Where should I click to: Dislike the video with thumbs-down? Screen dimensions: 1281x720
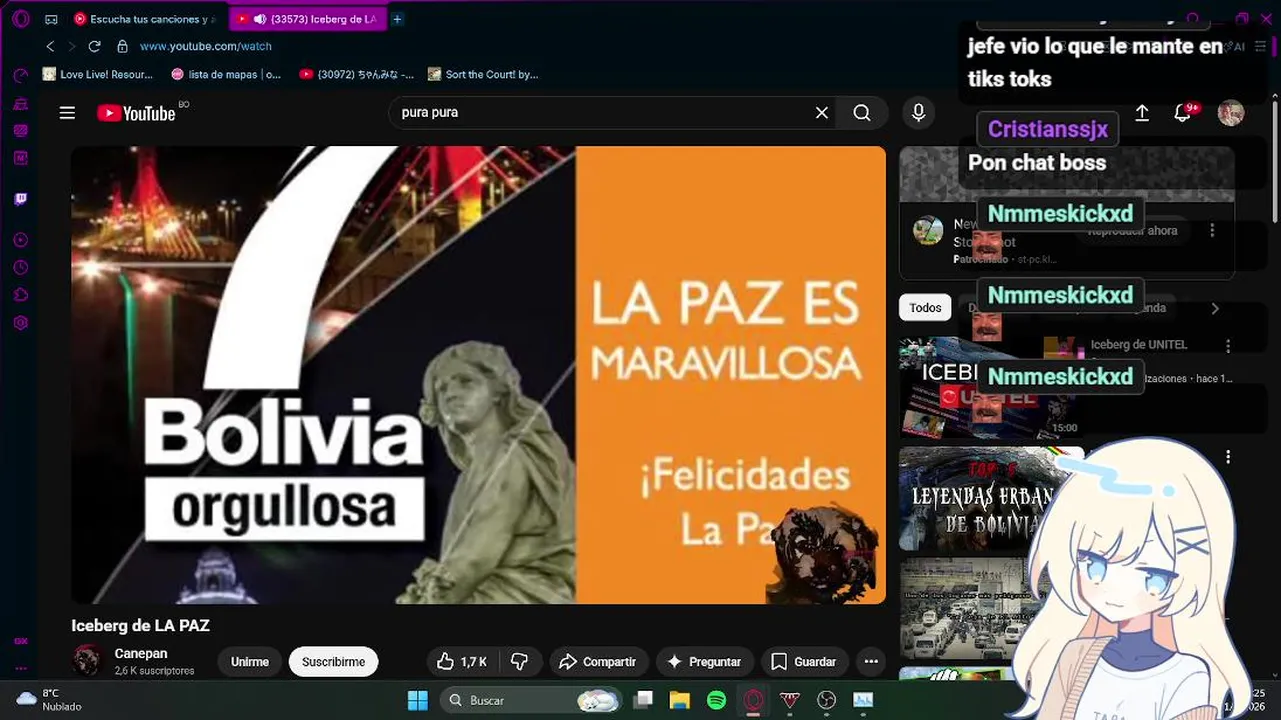[519, 662]
